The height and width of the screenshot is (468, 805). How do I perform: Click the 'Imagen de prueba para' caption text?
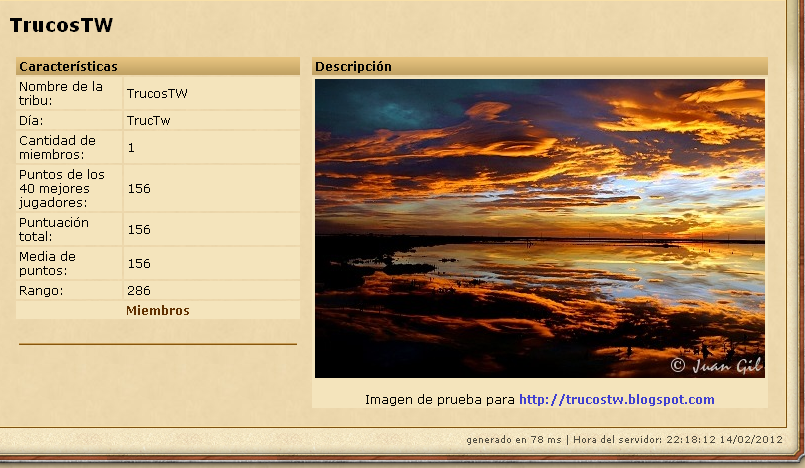(x=440, y=399)
